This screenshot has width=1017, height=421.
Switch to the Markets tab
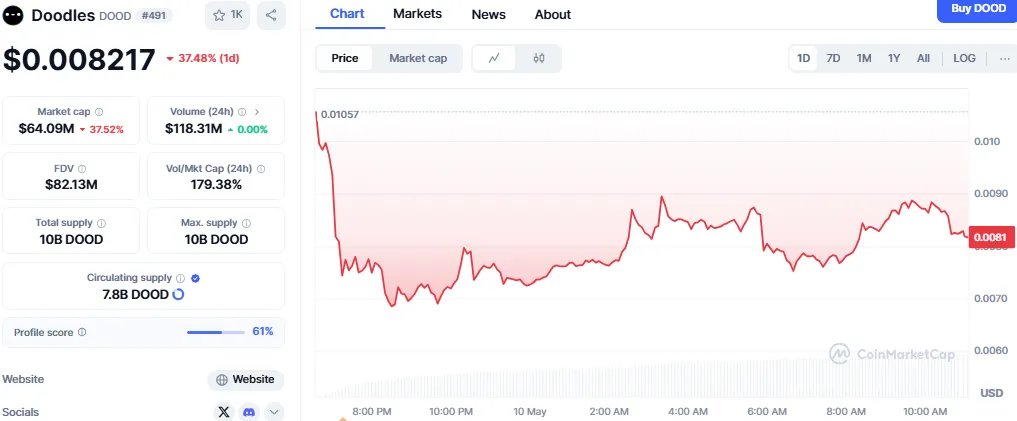[418, 14]
